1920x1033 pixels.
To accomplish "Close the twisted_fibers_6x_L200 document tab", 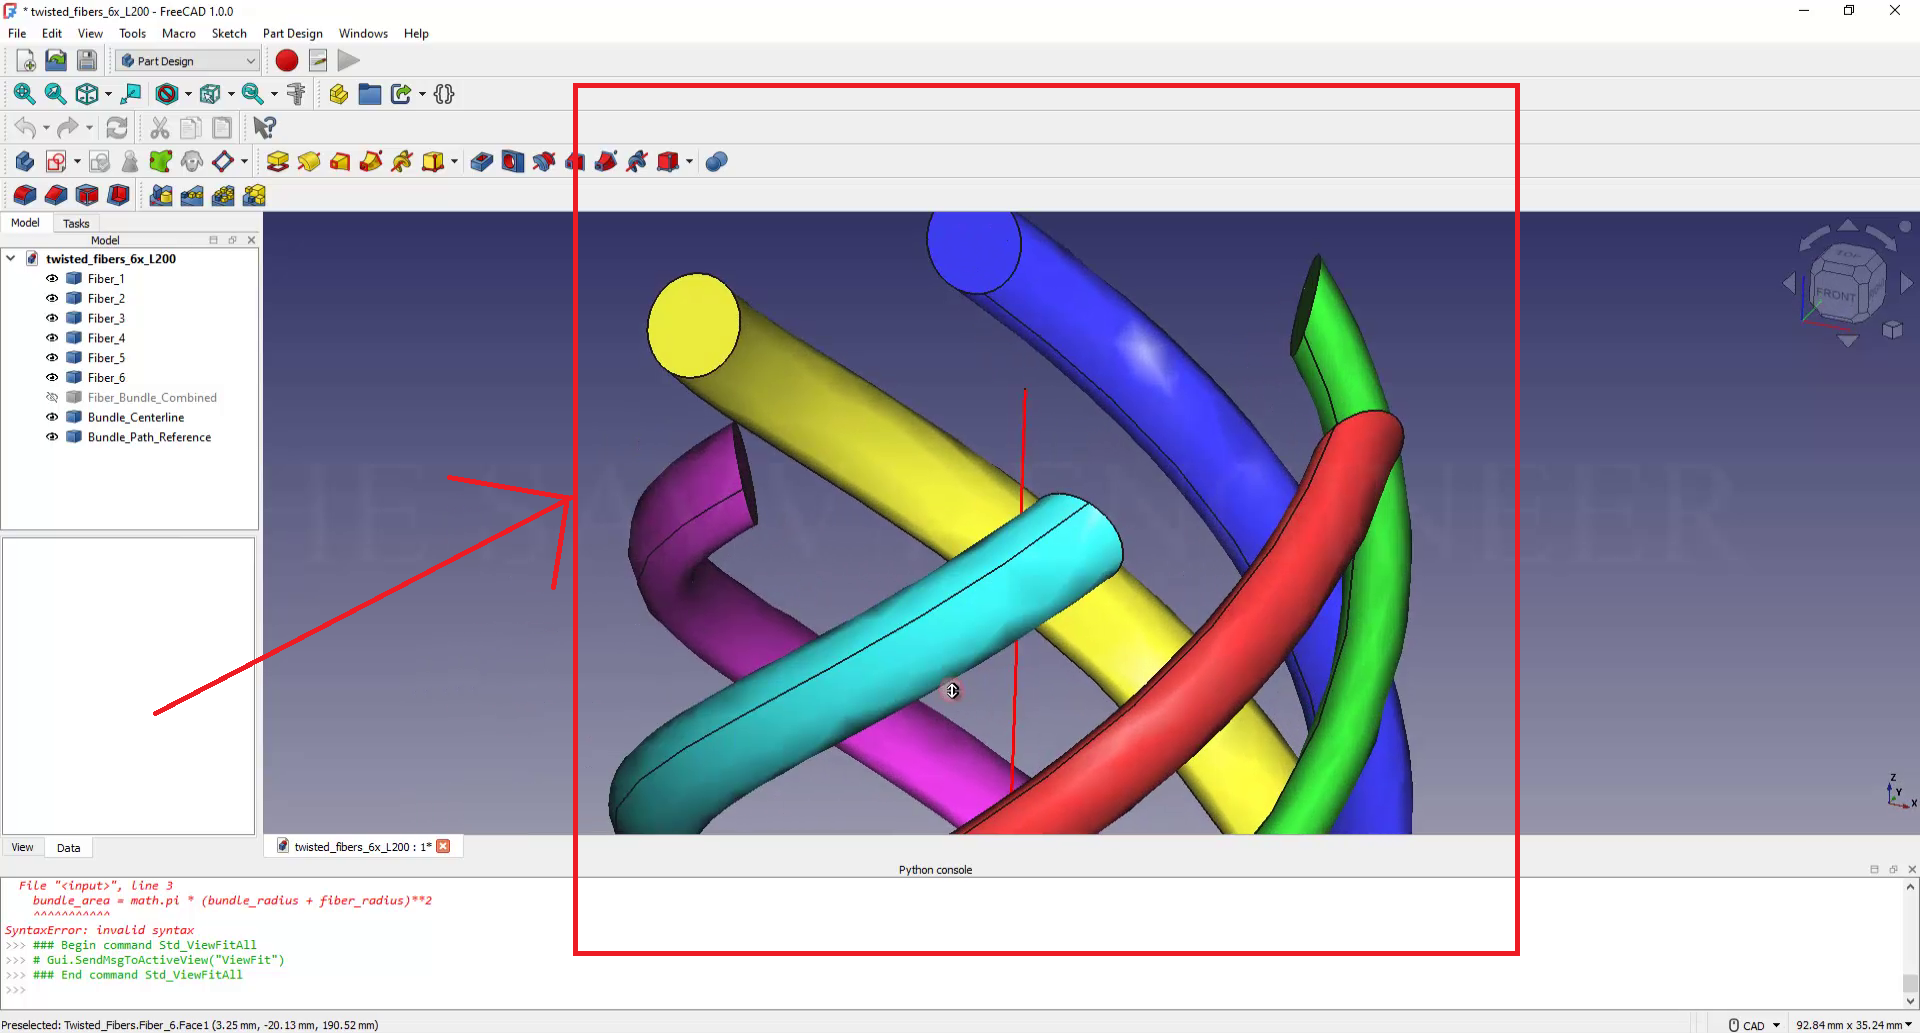I will (443, 847).
